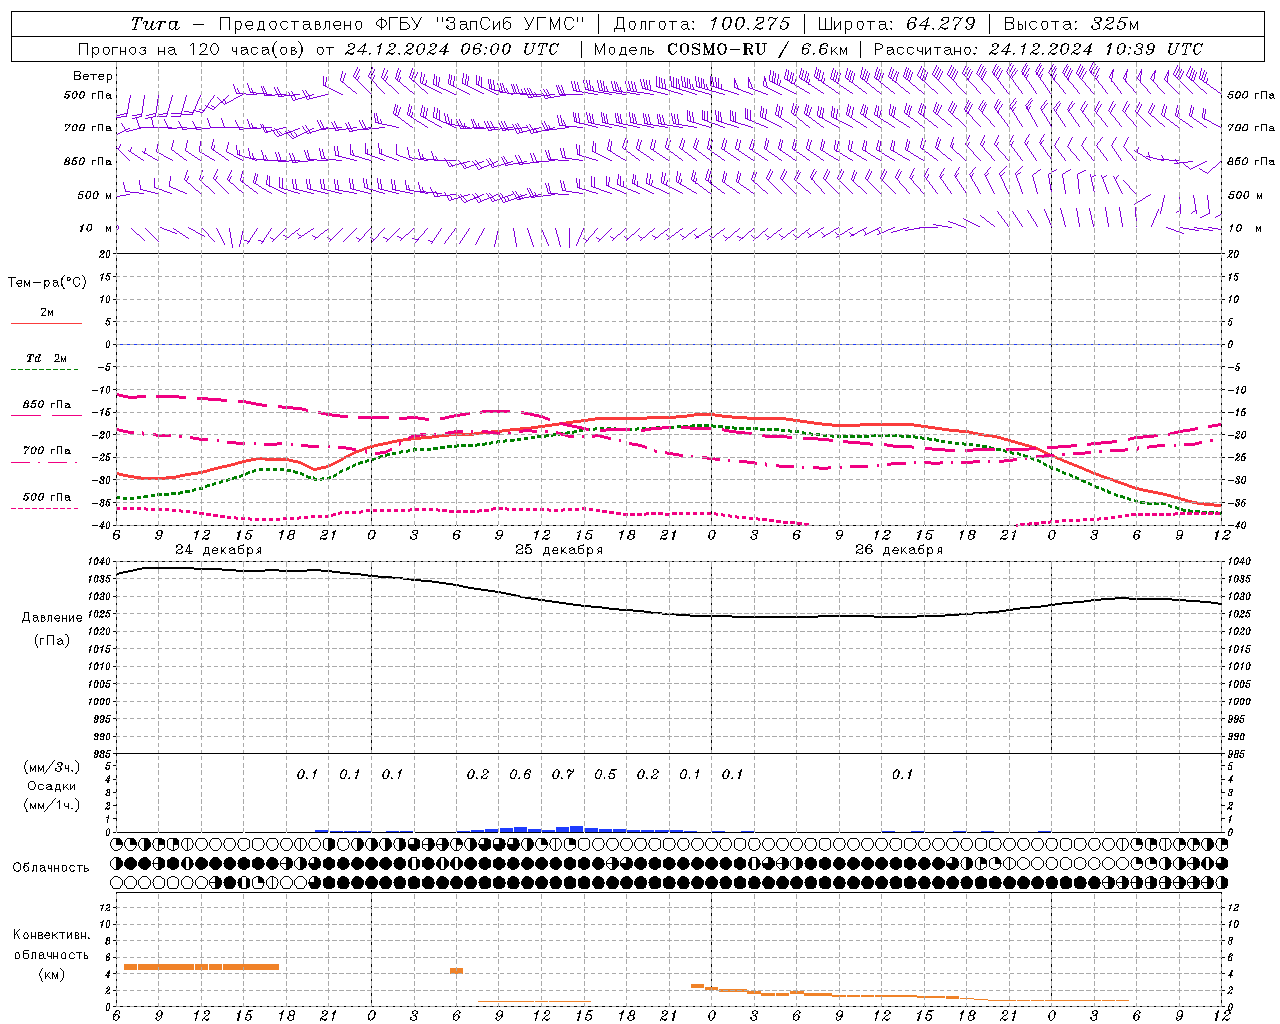Click the '(км)' unit label

[x=52, y=974]
